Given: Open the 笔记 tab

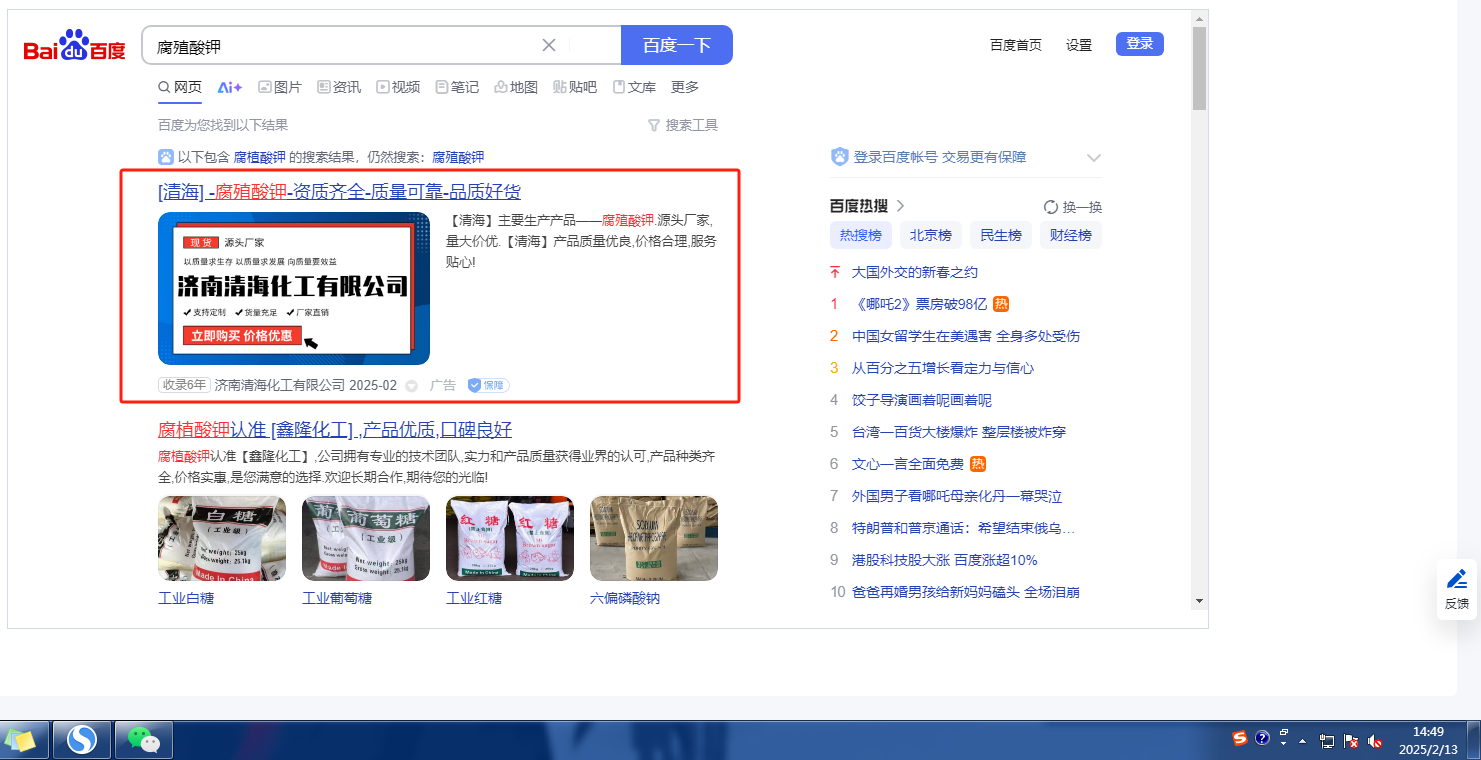Looking at the screenshot, I should pos(457,87).
